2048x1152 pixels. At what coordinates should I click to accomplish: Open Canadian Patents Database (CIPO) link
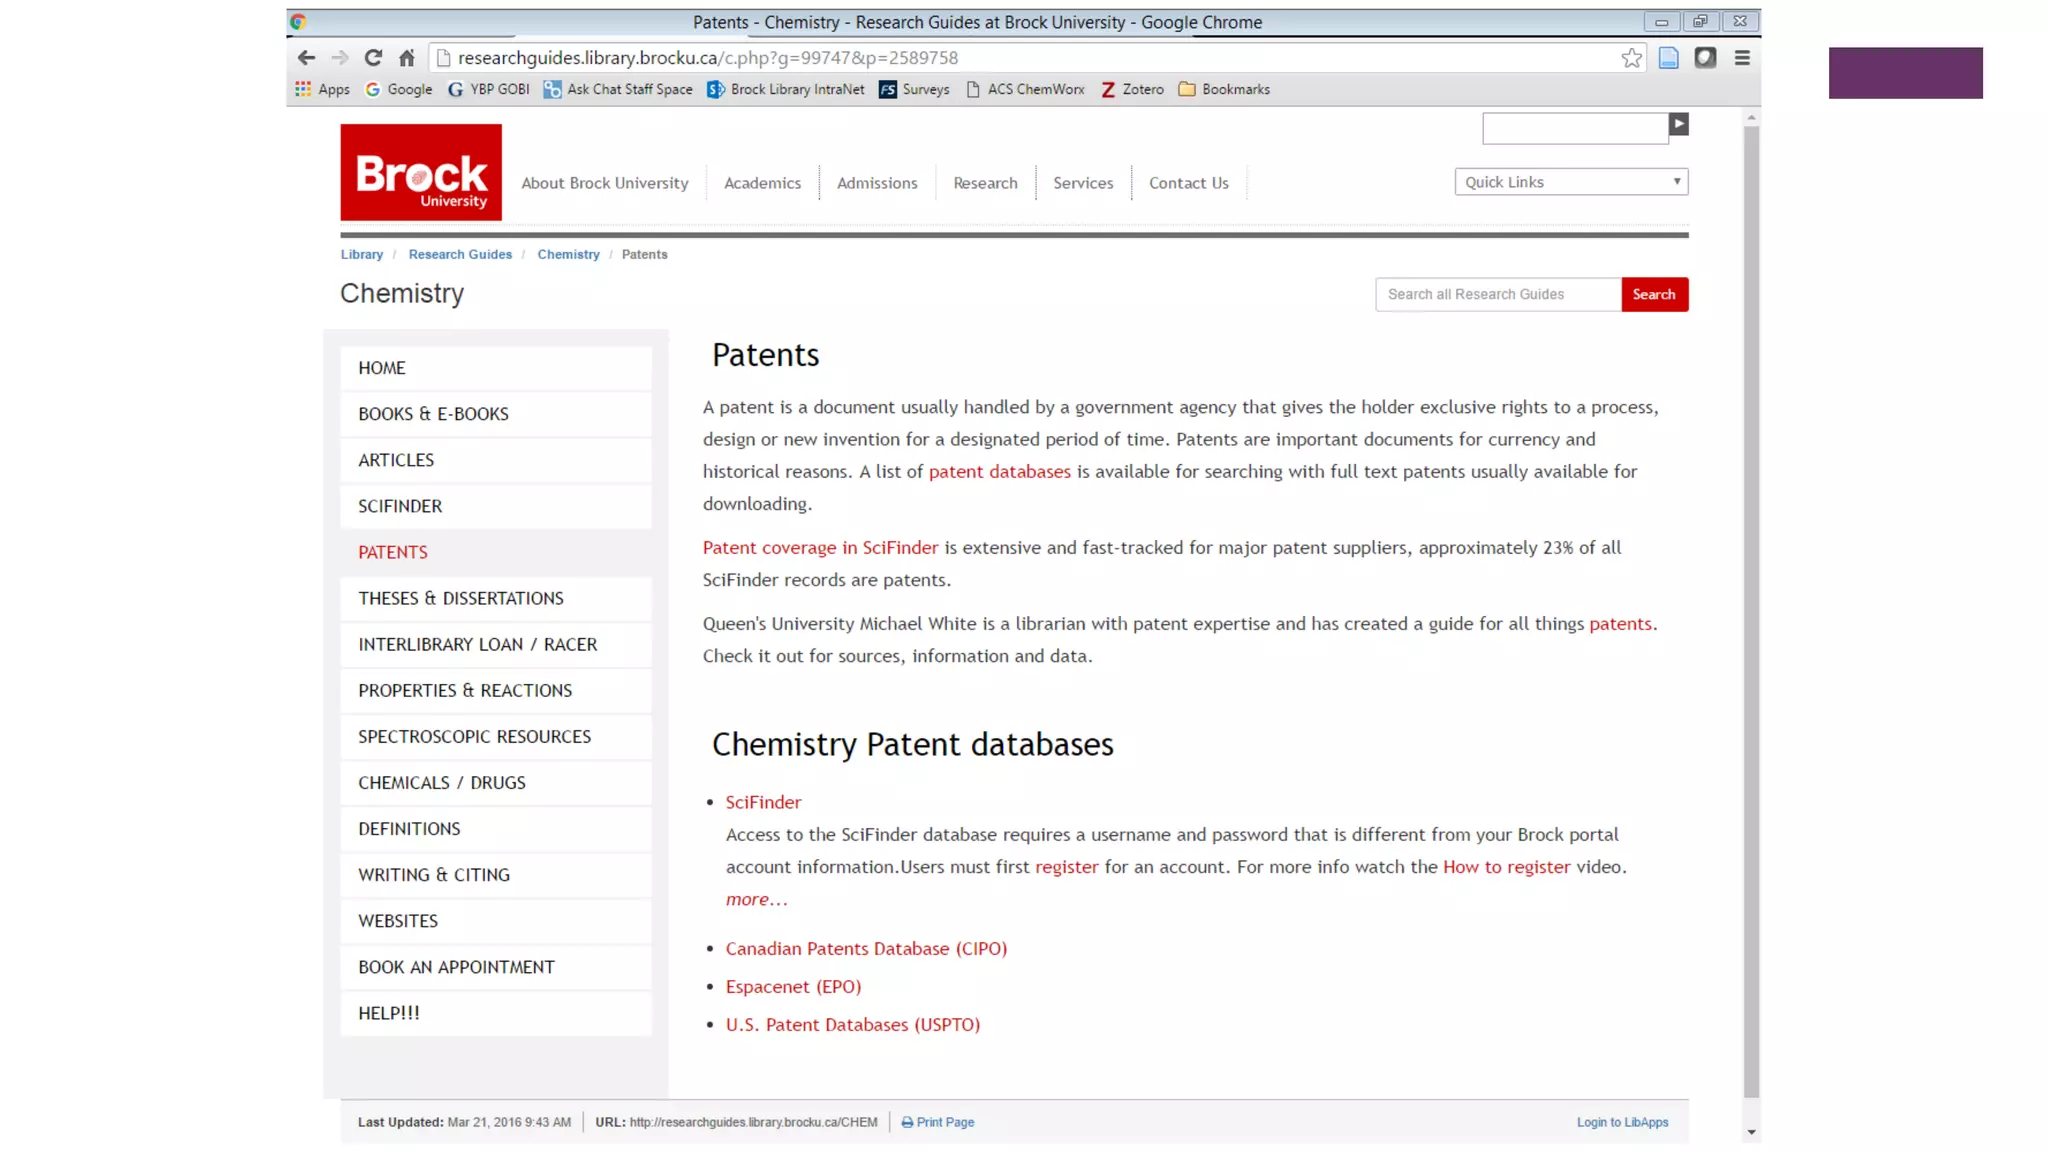tap(866, 948)
